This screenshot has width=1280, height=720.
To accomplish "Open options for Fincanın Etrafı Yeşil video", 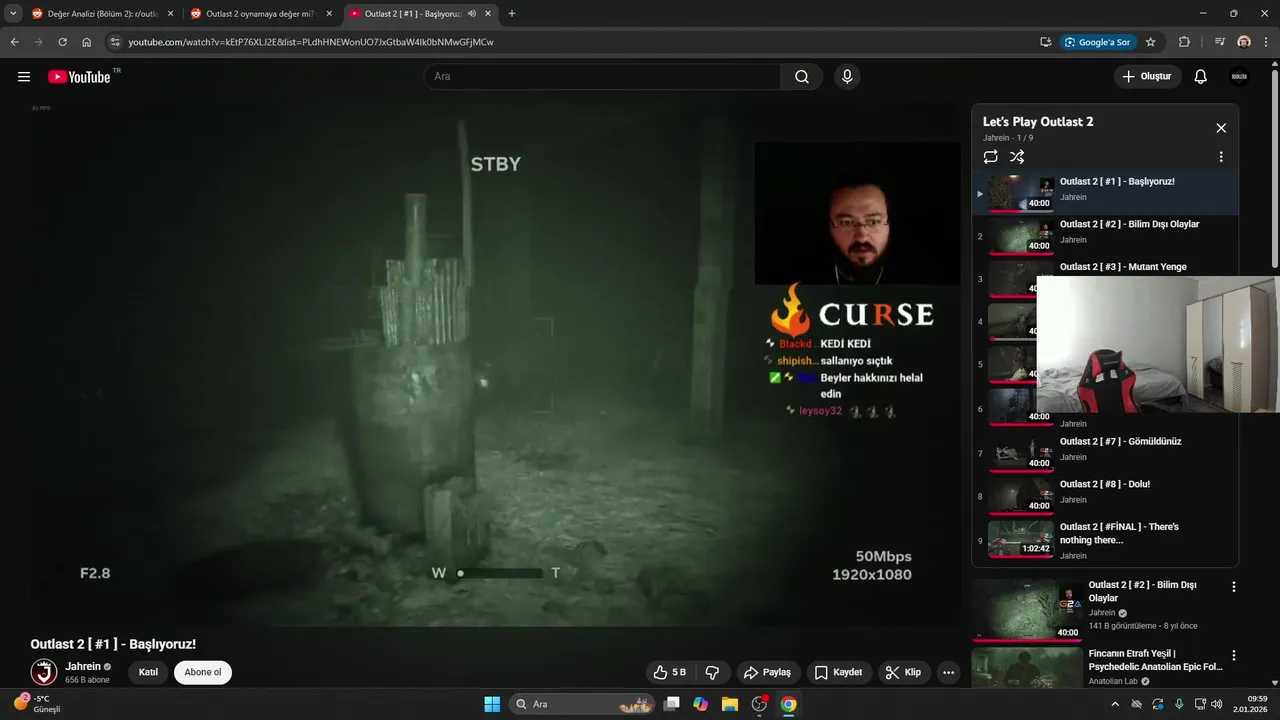I will [1233, 656].
